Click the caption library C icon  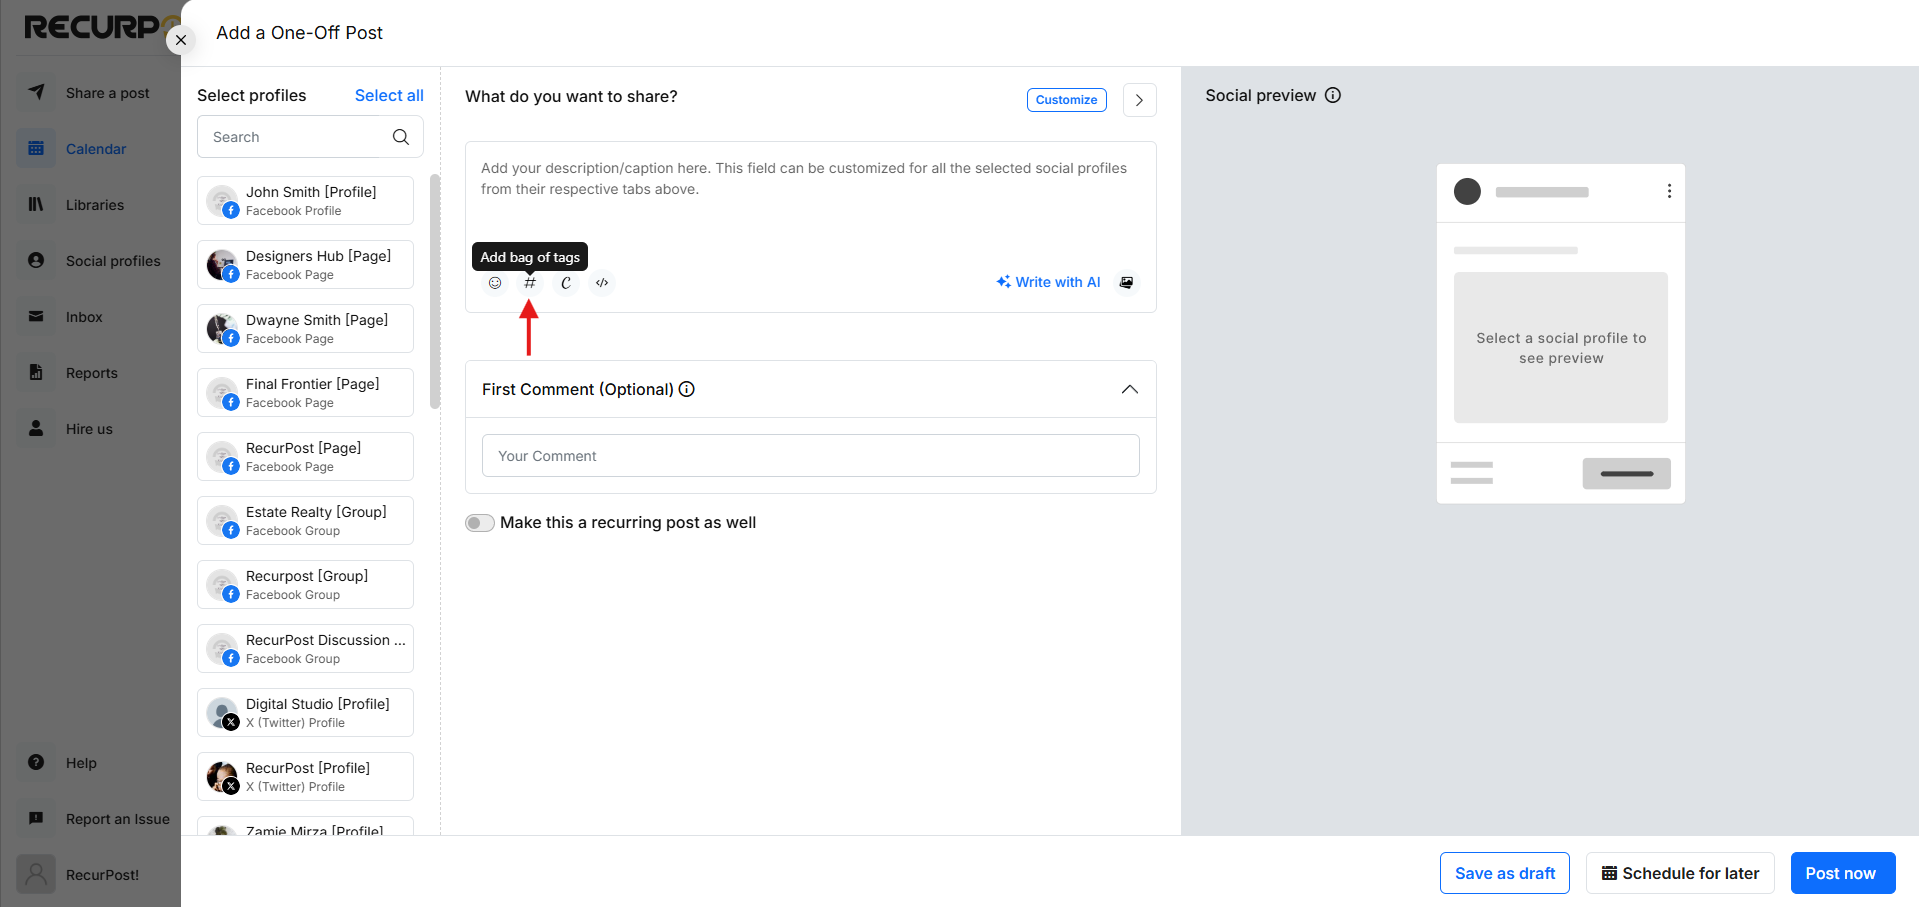(x=566, y=283)
